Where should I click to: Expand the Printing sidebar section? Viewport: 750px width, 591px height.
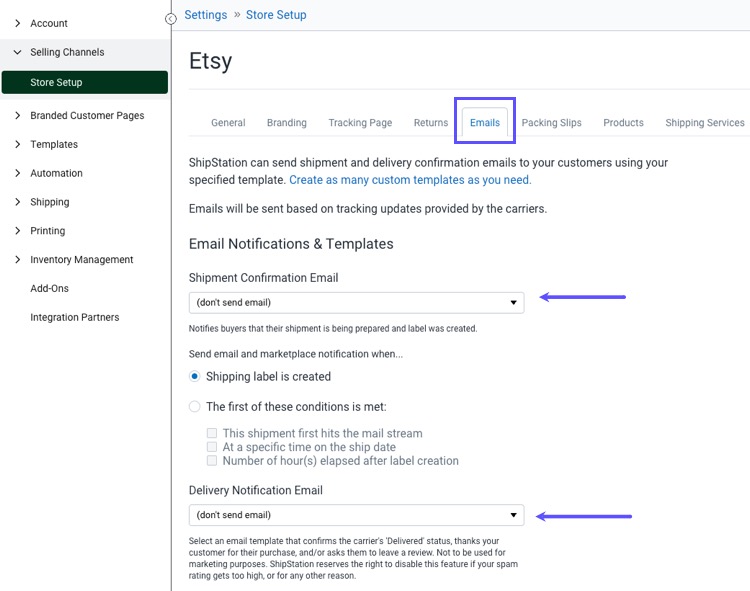pyautogui.click(x=18, y=231)
